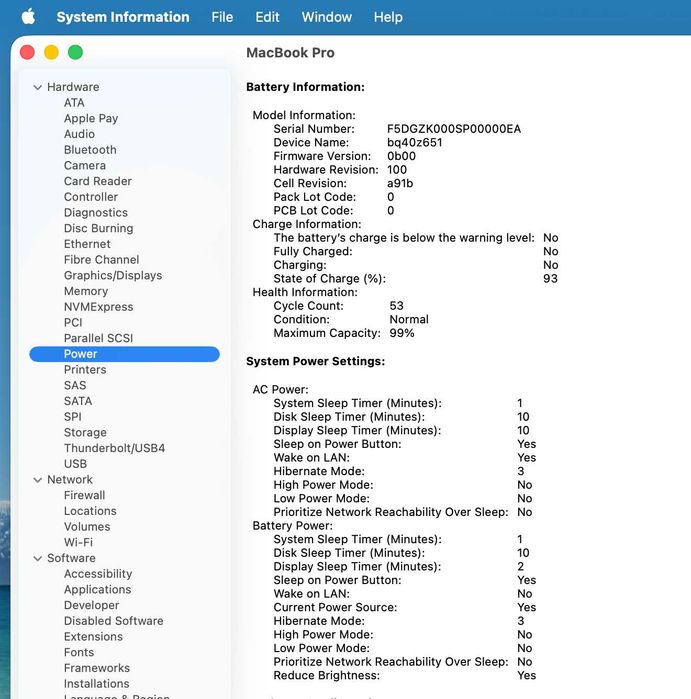Open the Edit menu
The image size is (691, 699).
coord(267,17)
